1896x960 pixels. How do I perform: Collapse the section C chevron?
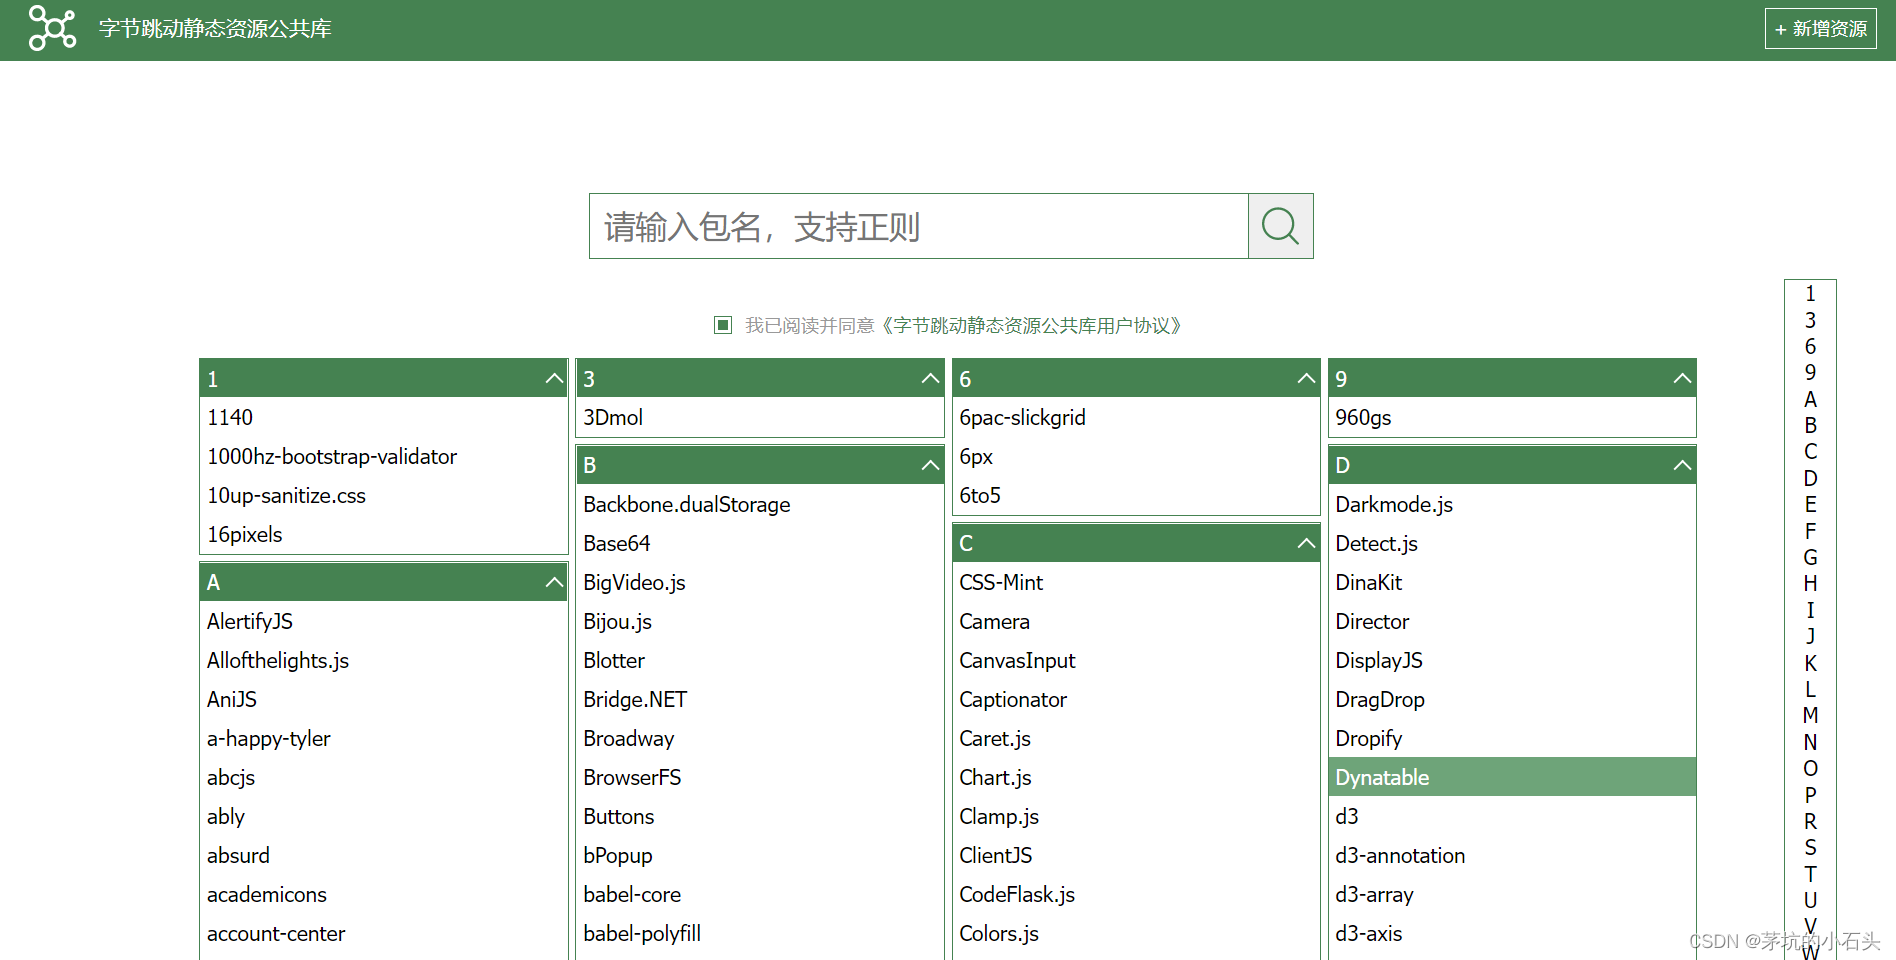(1306, 542)
